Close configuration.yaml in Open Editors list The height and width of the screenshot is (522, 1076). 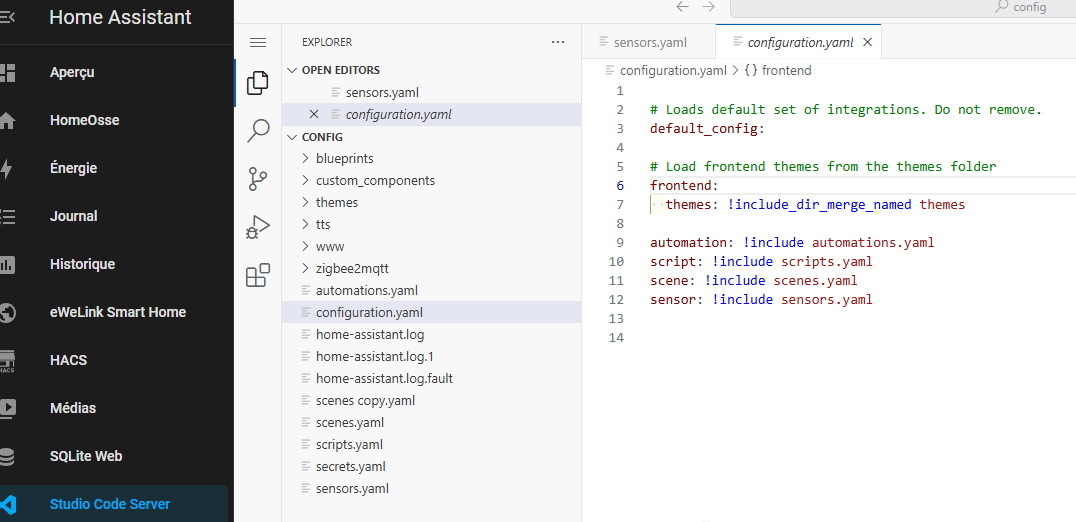coord(314,114)
